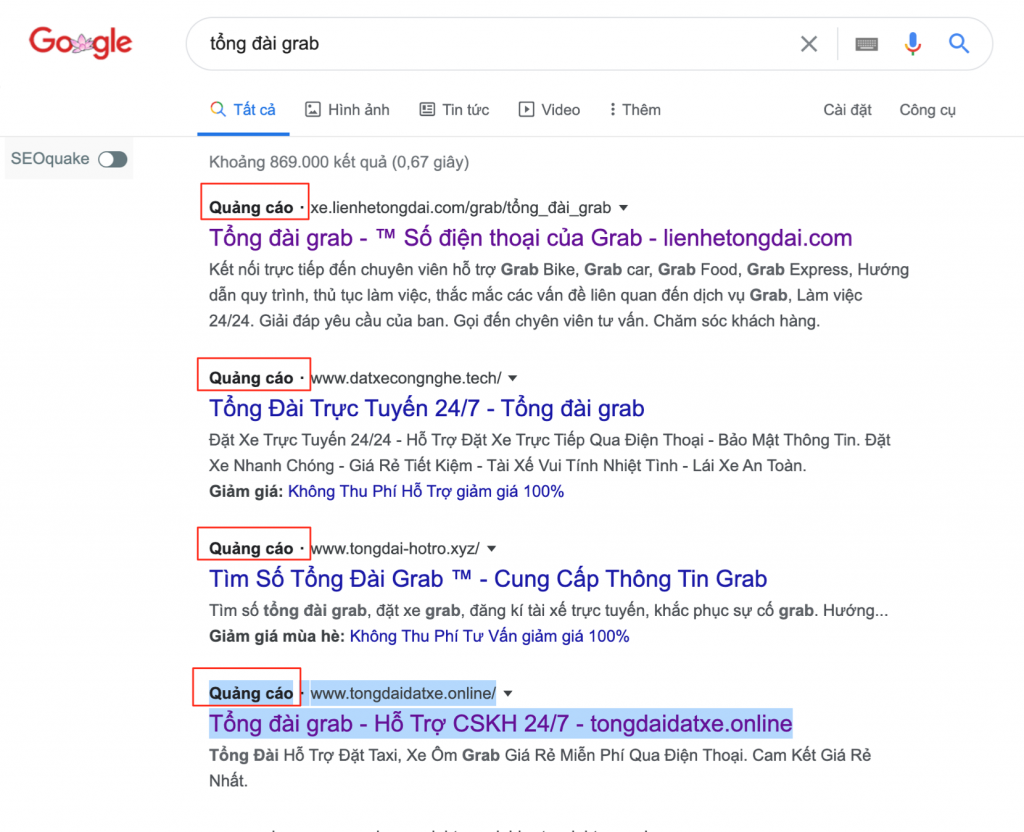Screen dimensions: 1024x832
Task: Expand dropdown arrow next to xe.lienhetongdai.com URL
Action: click(624, 208)
